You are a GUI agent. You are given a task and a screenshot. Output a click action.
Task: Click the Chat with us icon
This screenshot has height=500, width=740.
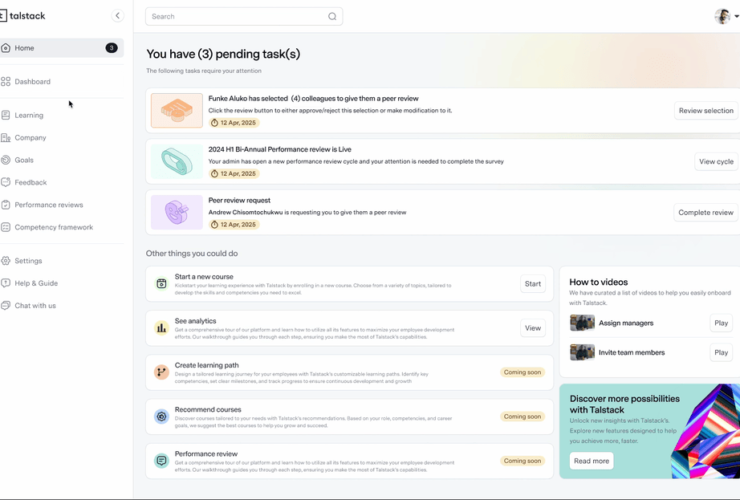click(x=6, y=305)
